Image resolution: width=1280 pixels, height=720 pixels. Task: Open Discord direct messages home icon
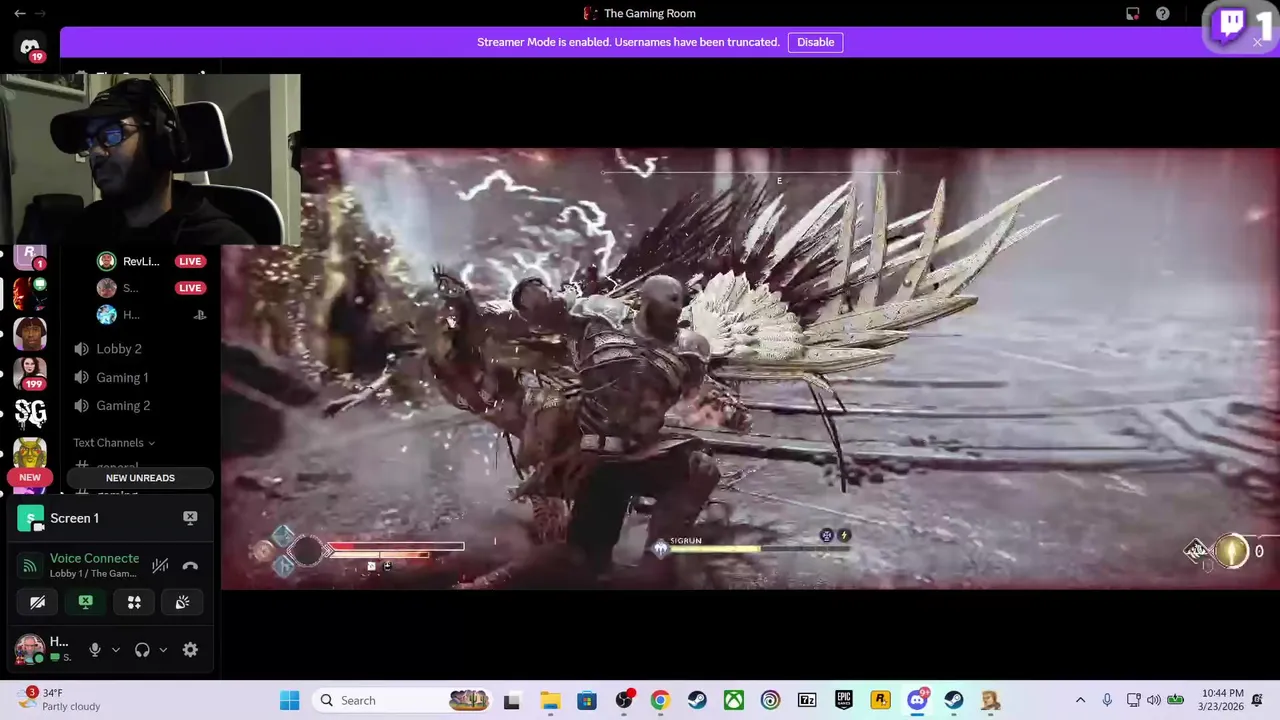[x=30, y=46]
